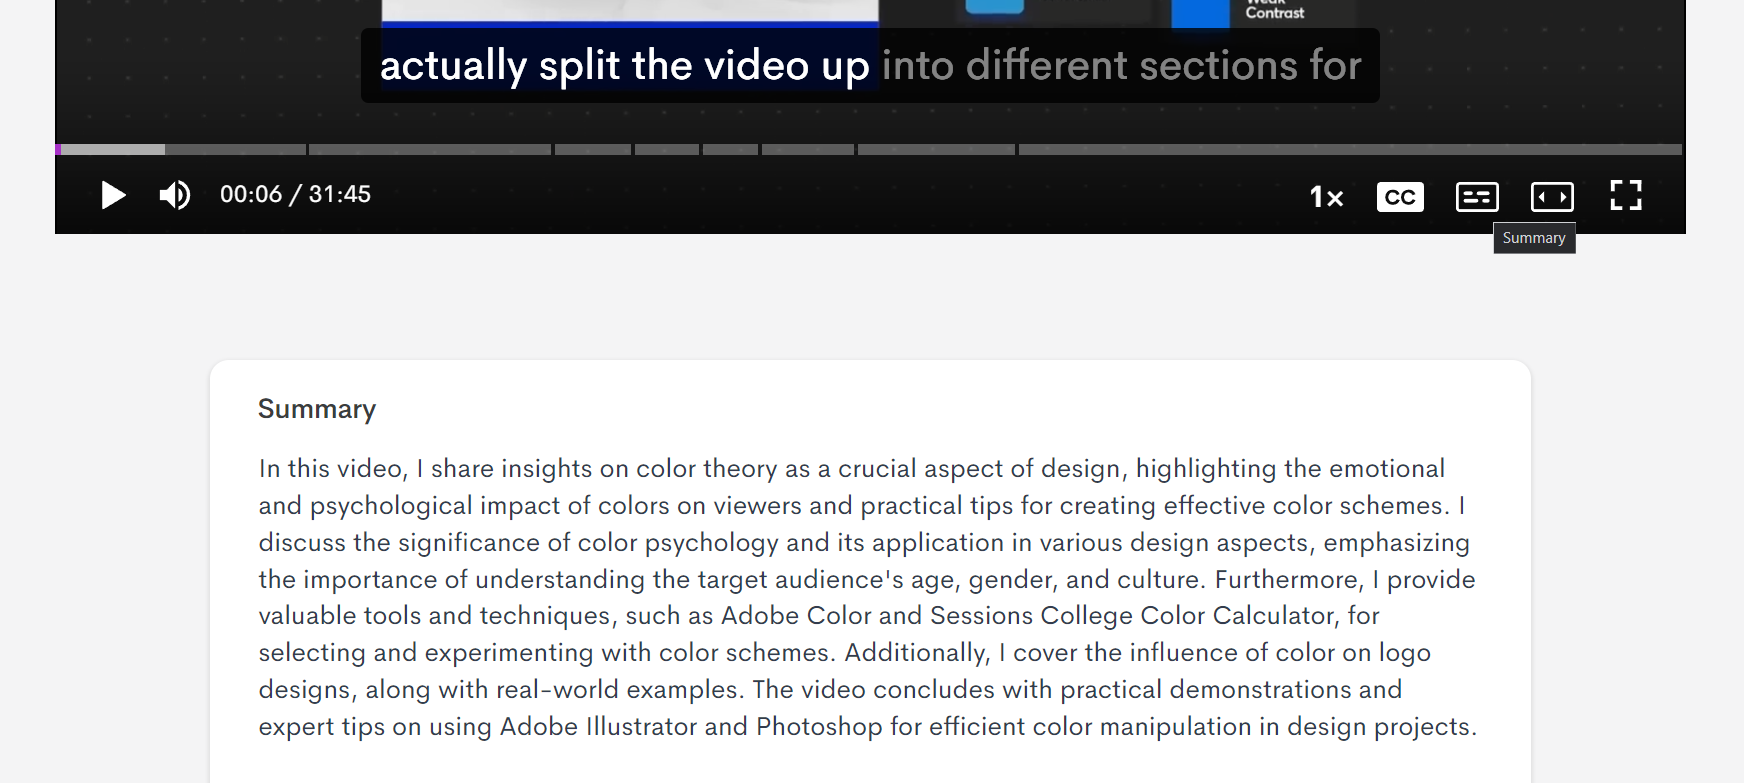Click the purple playhead at the progress start
1744x783 pixels.
point(59,150)
